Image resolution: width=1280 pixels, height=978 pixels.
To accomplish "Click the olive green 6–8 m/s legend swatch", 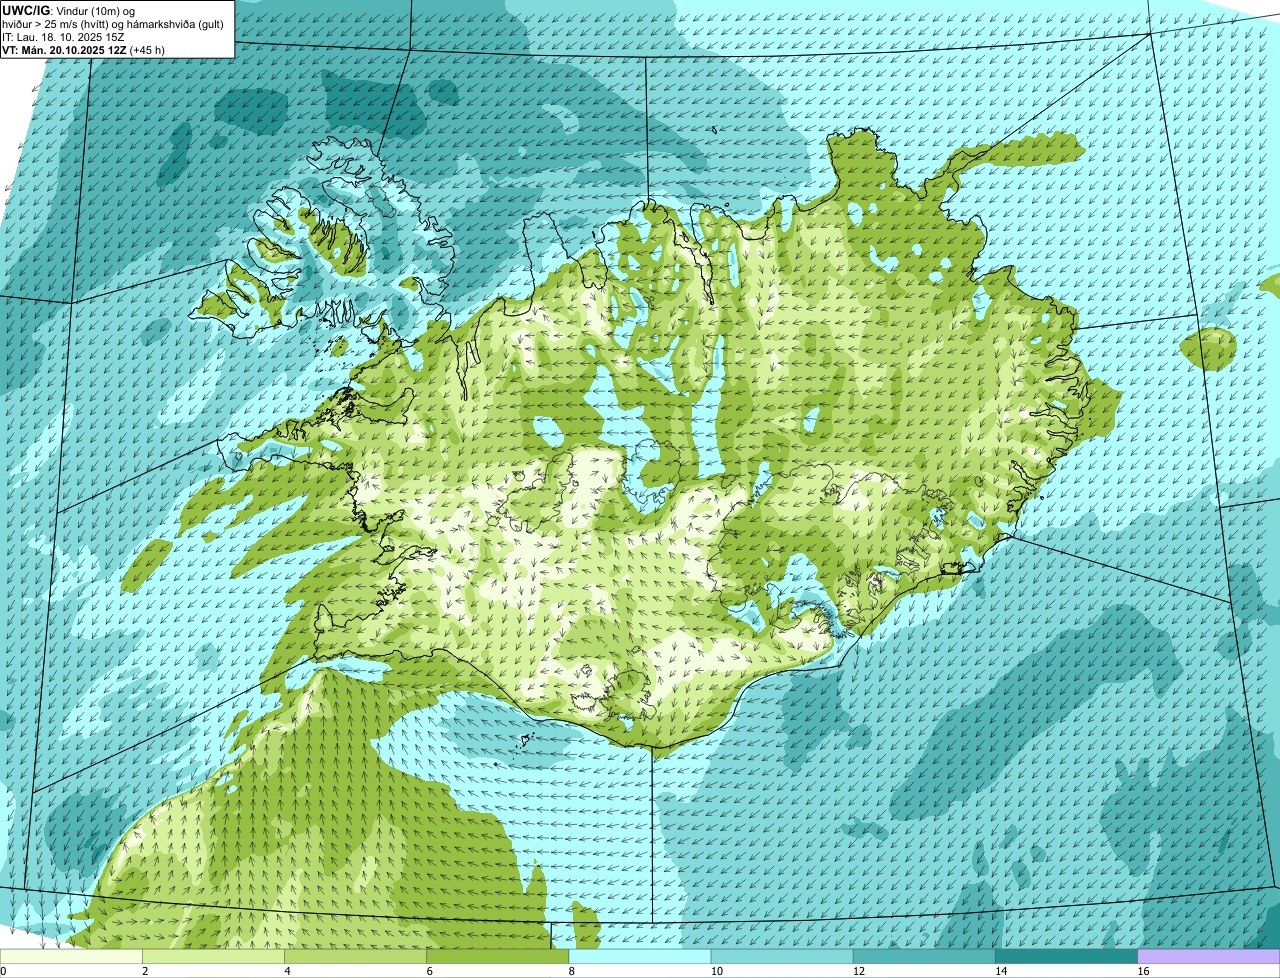I will [498, 956].
